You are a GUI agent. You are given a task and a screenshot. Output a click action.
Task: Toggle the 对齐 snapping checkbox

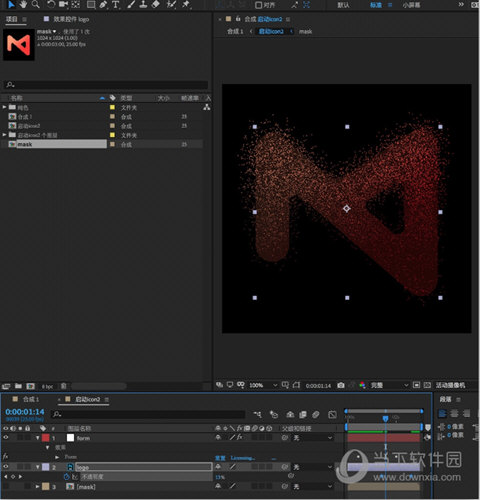(259, 5)
